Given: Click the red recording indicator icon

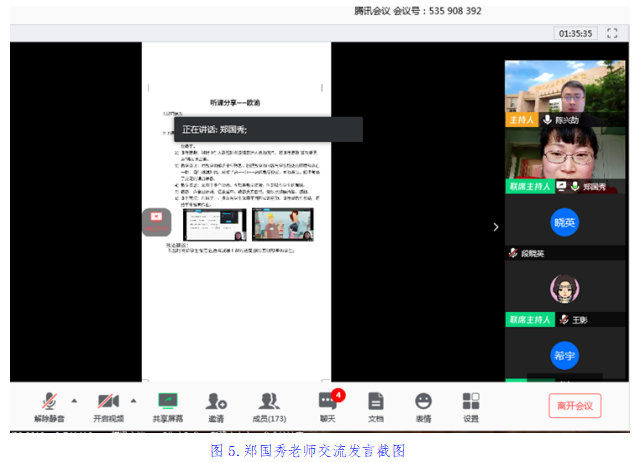Looking at the screenshot, I should click(155, 219).
